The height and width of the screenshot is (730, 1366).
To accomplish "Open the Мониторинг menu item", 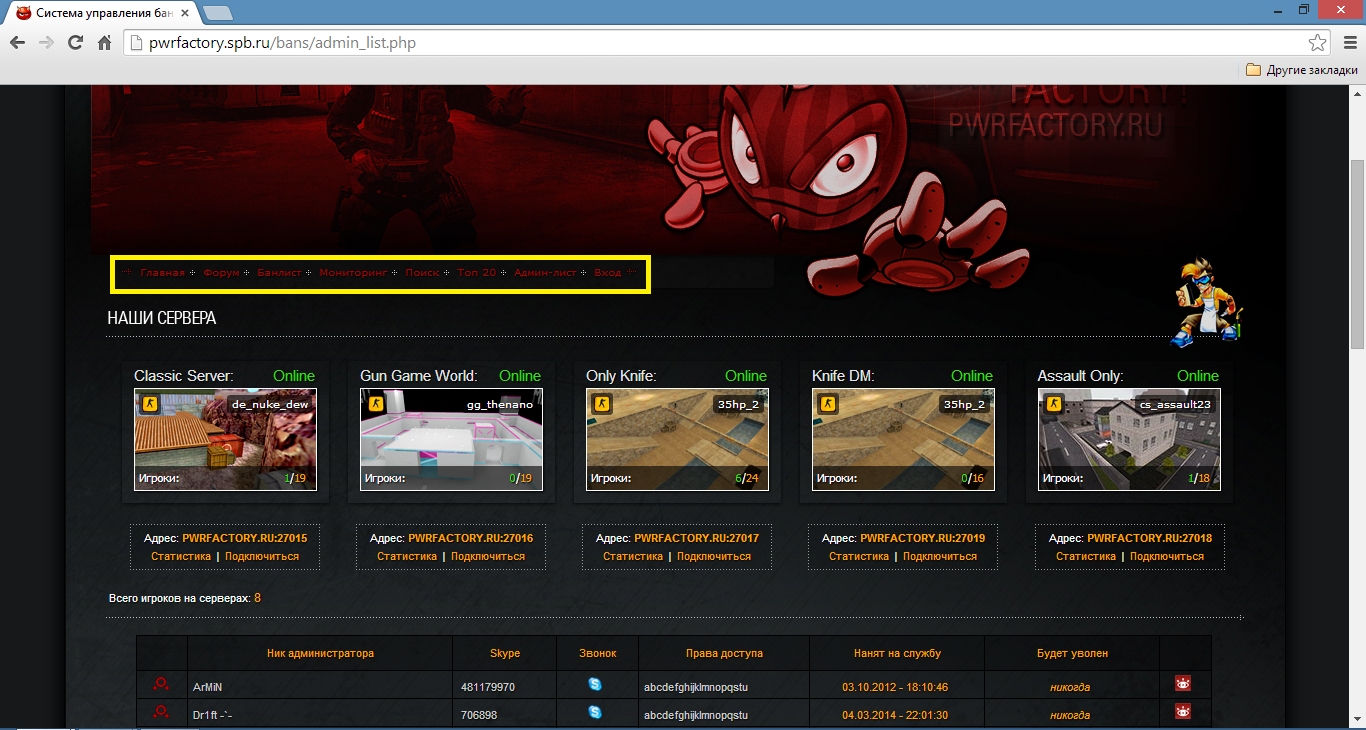I will point(353,273).
